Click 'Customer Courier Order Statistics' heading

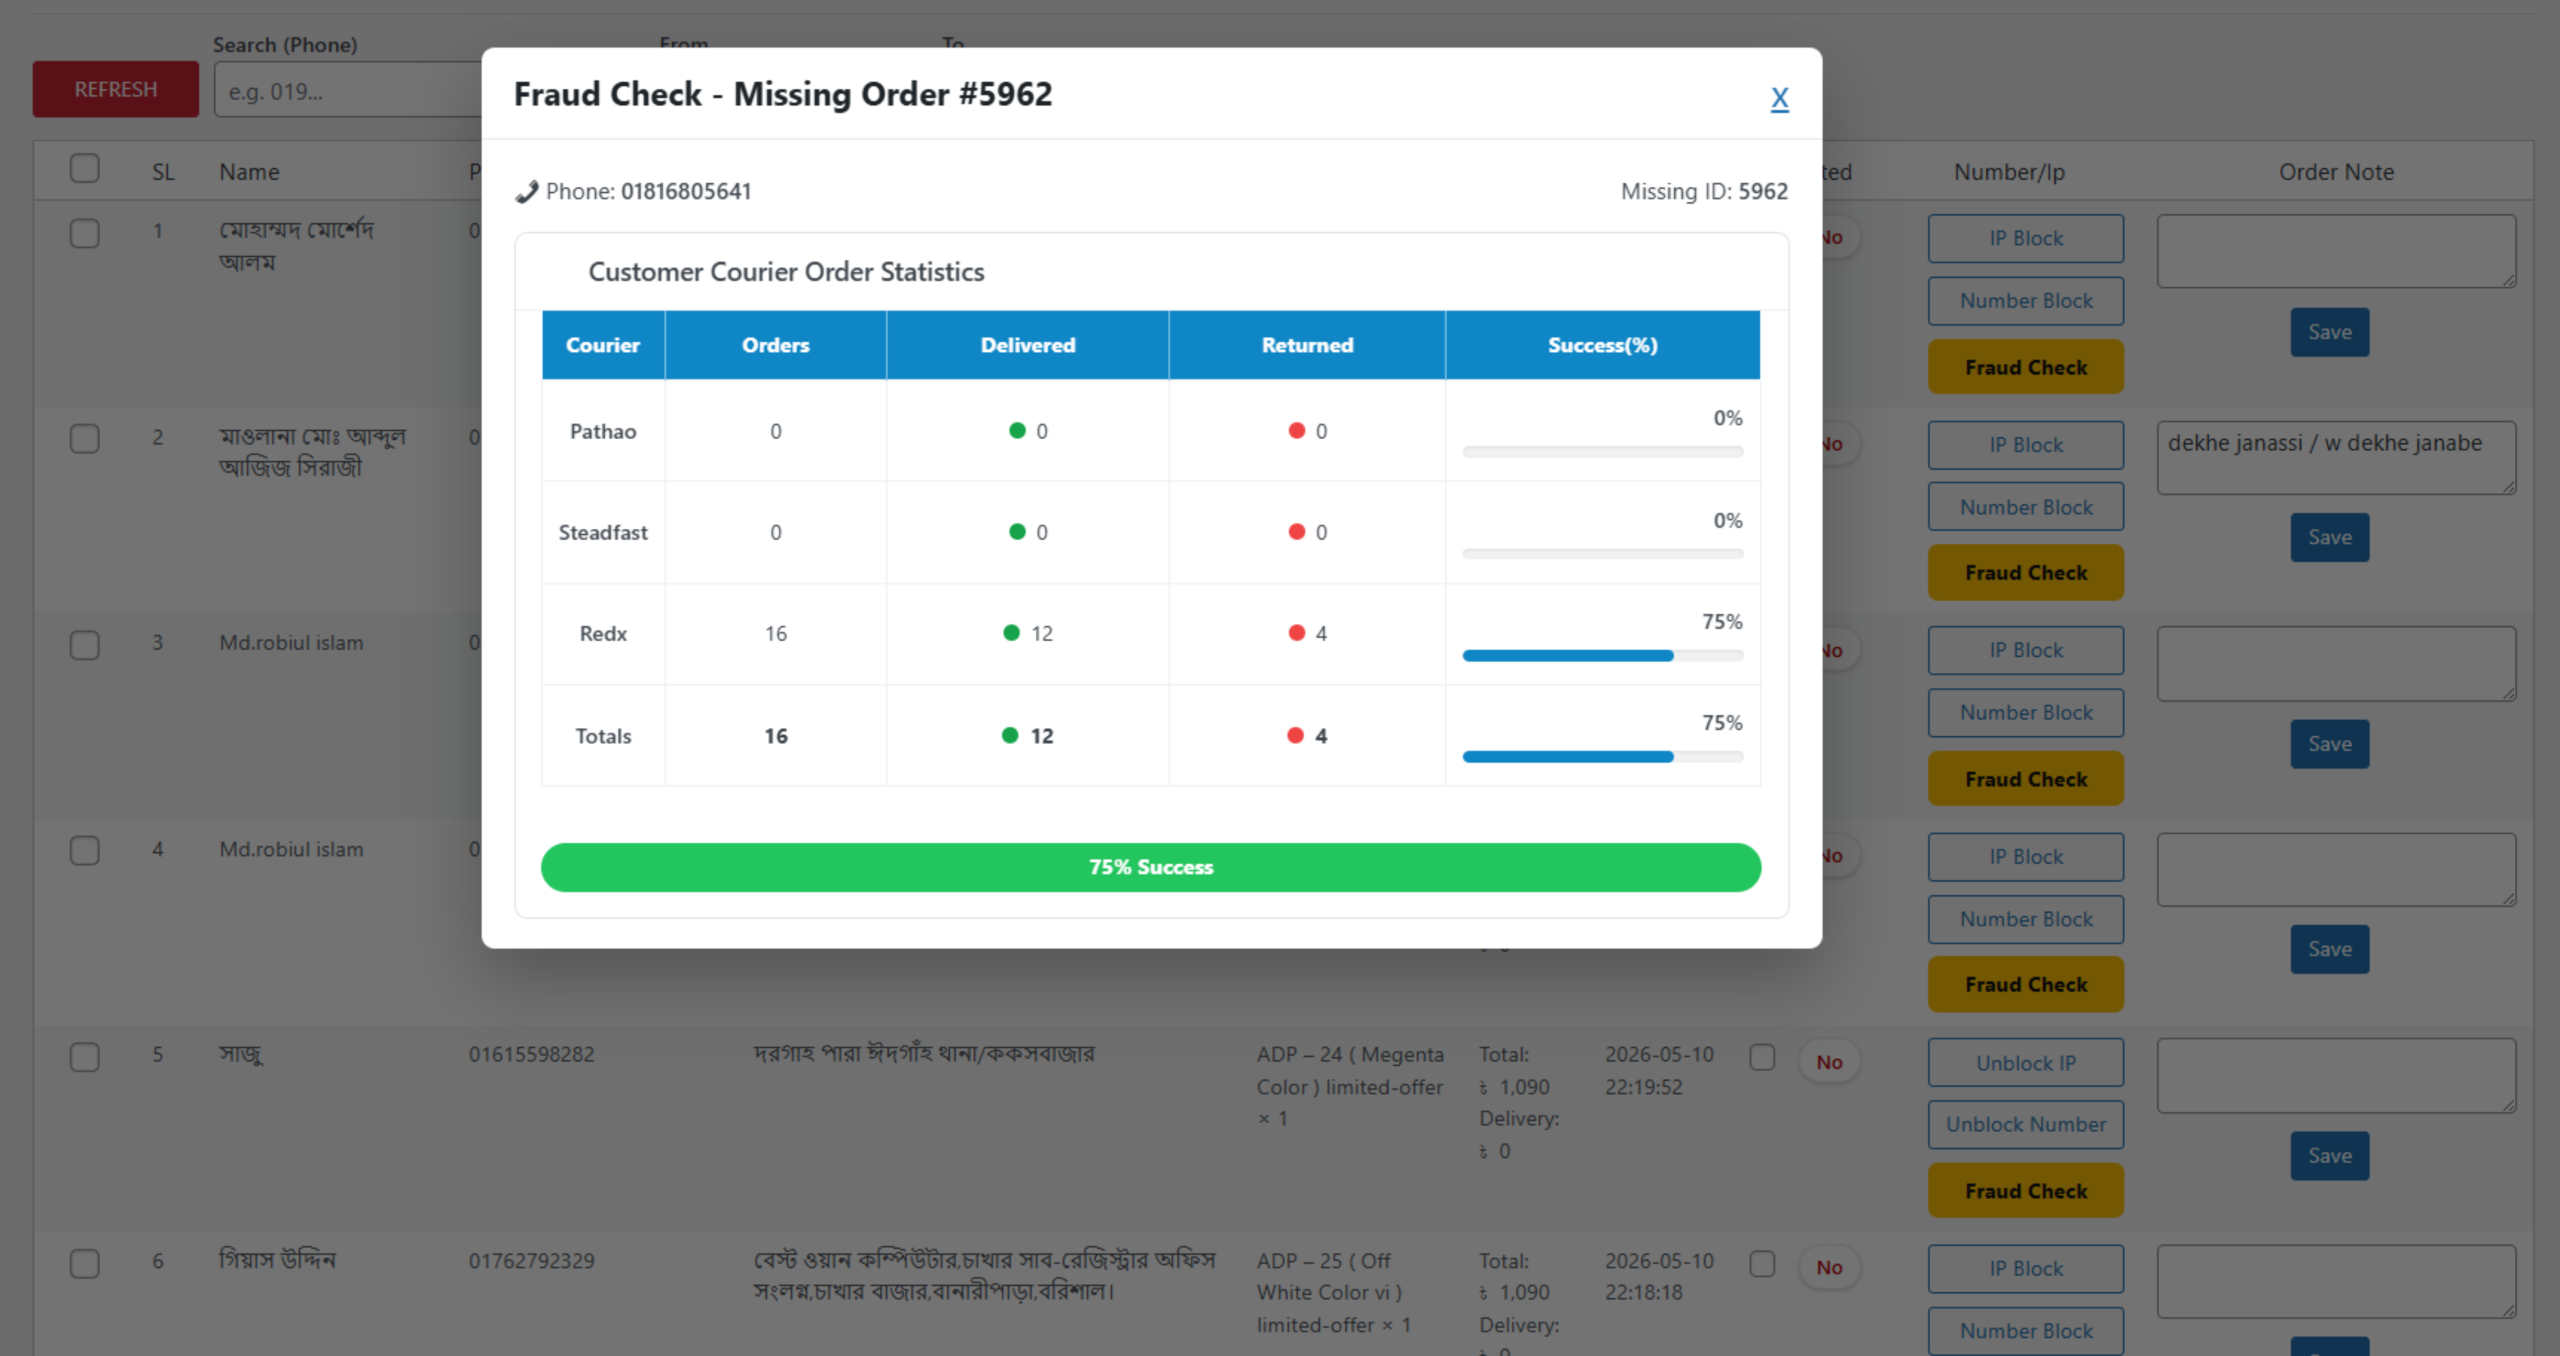coord(786,272)
